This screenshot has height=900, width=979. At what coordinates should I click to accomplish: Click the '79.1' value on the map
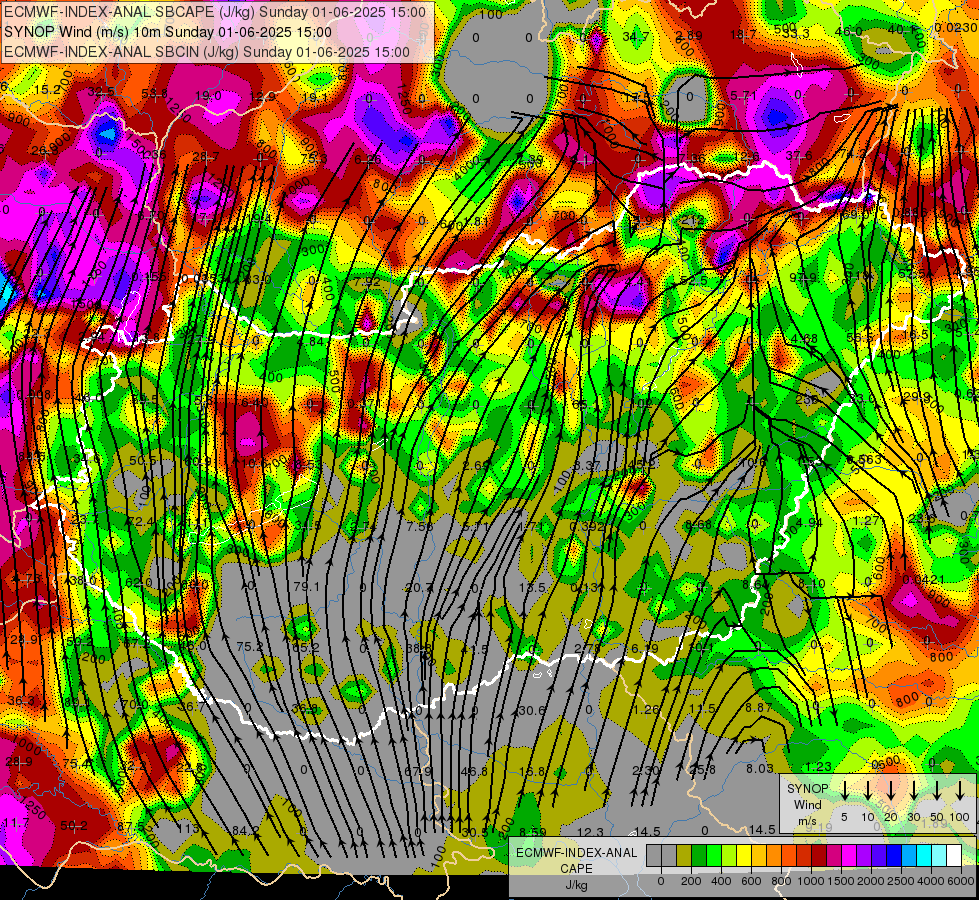[306, 587]
